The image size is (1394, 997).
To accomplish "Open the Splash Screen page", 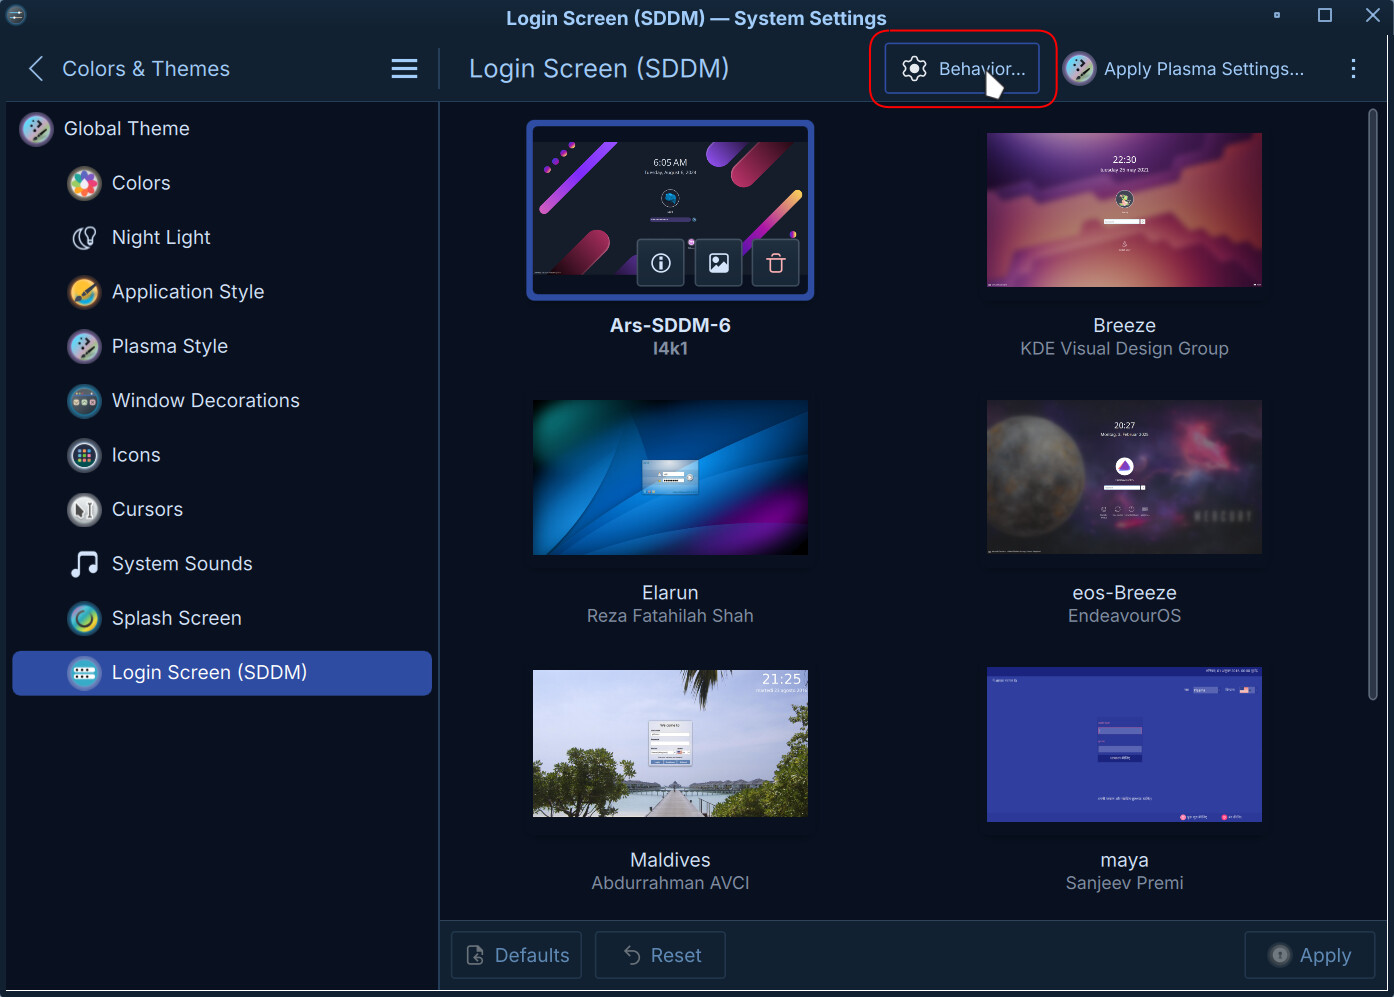I will pos(176,618).
